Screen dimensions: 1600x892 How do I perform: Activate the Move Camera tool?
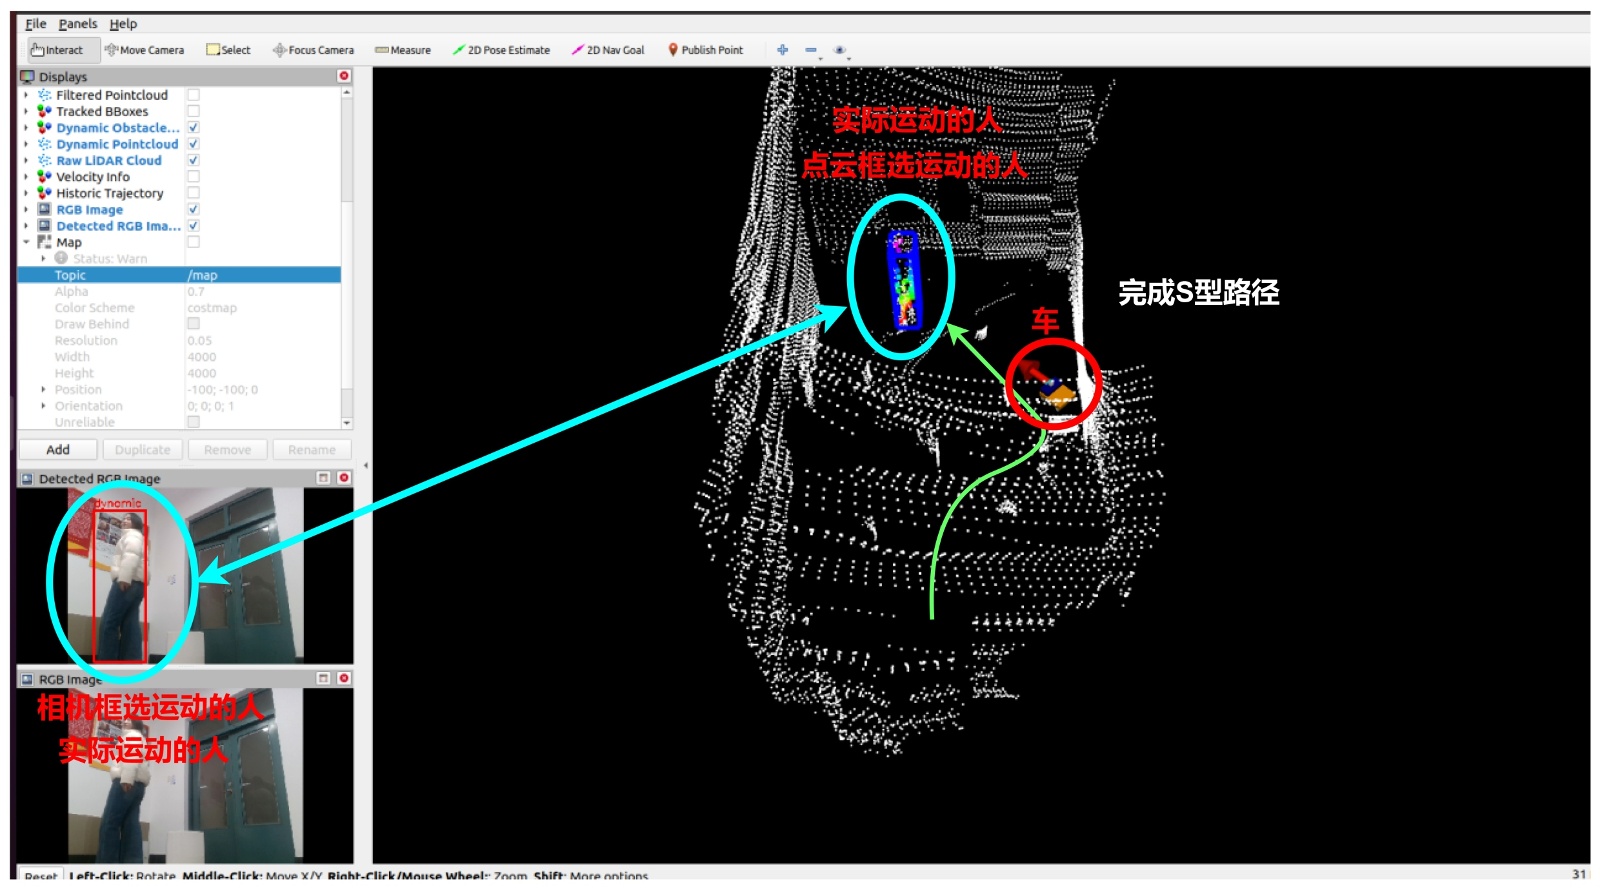point(145,50)
